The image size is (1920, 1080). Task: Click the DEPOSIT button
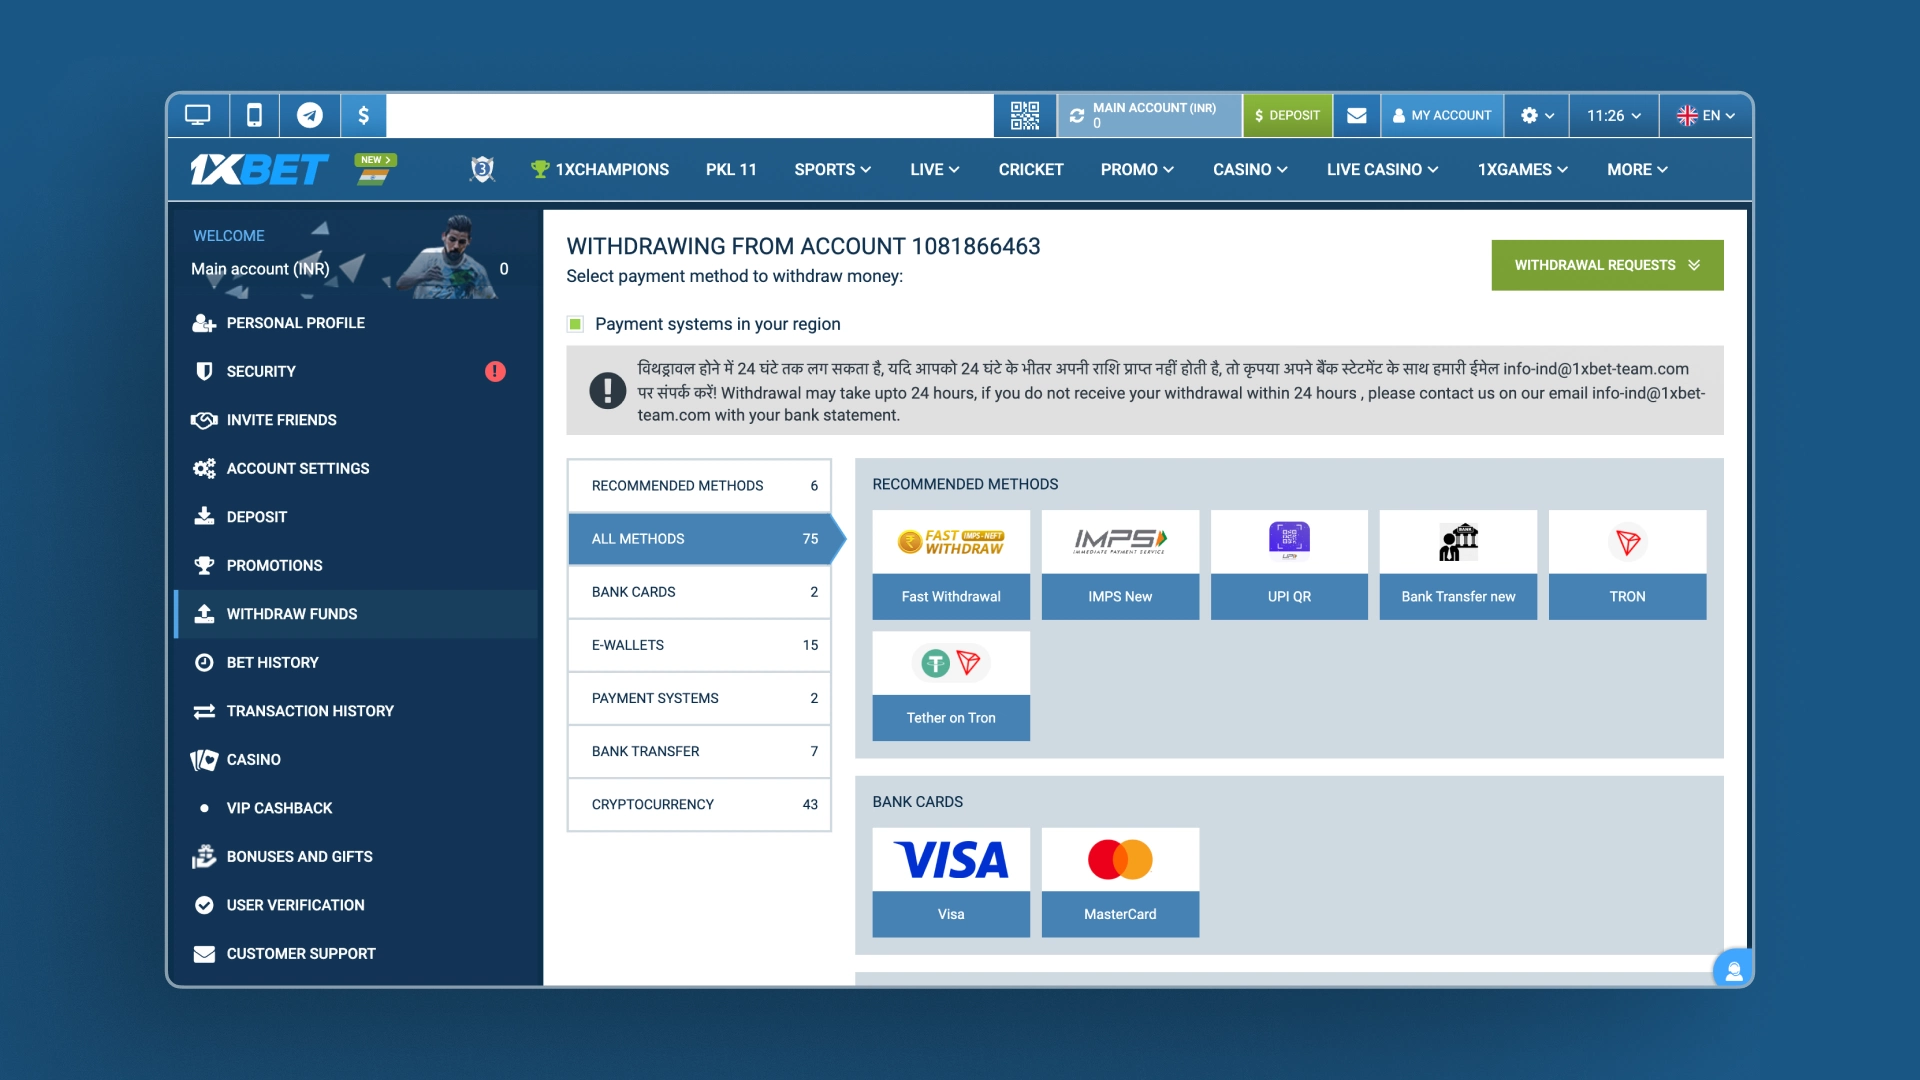pyautogui.click(x=1287, y=115)
